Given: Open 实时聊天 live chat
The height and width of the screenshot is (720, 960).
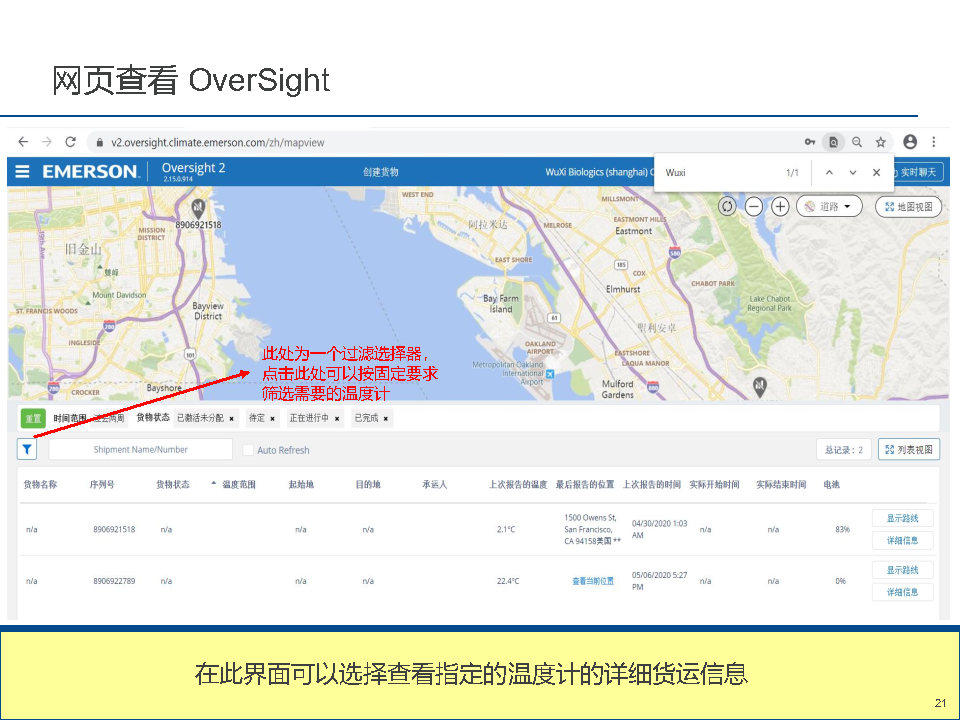Looking at the screenshot, I should pyautogui.click(x=918, y=173).
